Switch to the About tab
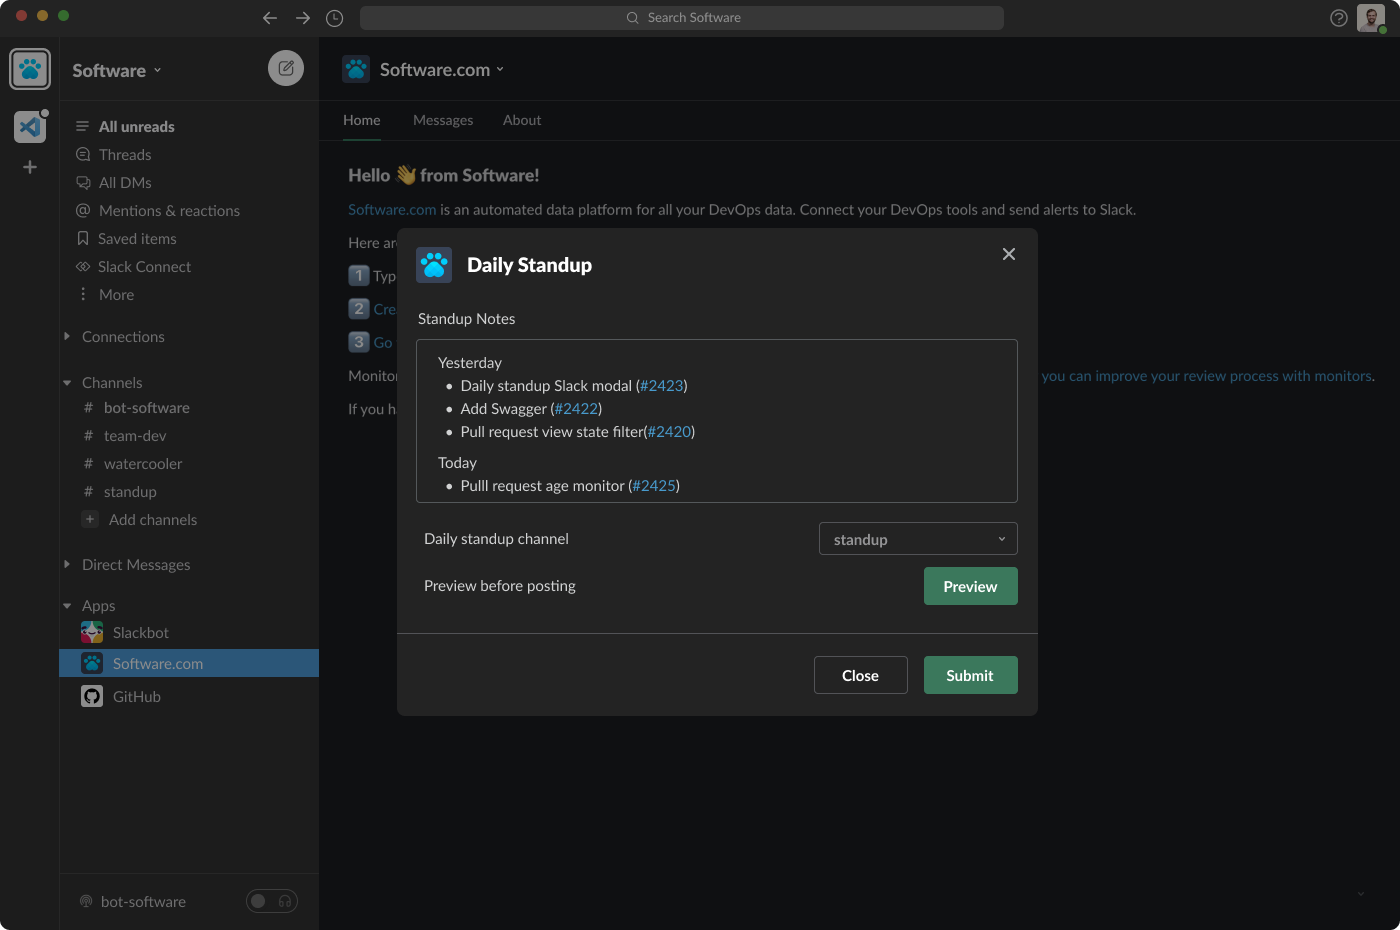1400x930 pixels. pyautogui.click(x=522, y=120)
